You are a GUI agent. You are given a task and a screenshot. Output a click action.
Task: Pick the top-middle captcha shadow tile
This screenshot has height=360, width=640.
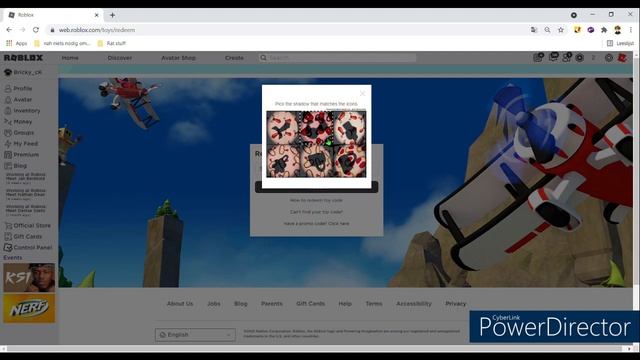click(316, 127)
